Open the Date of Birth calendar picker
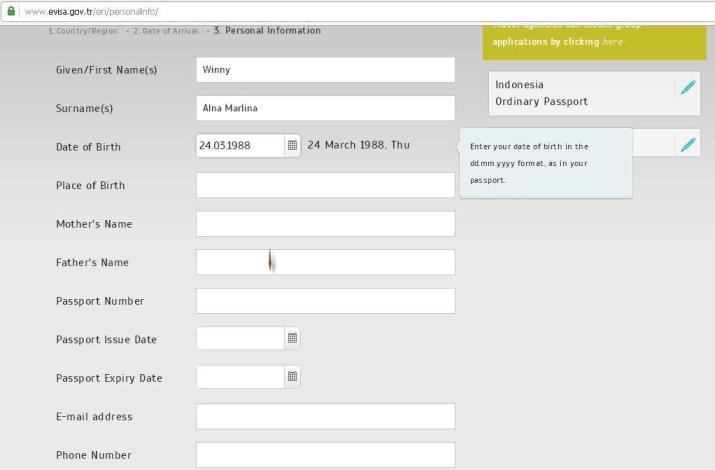 292,145
